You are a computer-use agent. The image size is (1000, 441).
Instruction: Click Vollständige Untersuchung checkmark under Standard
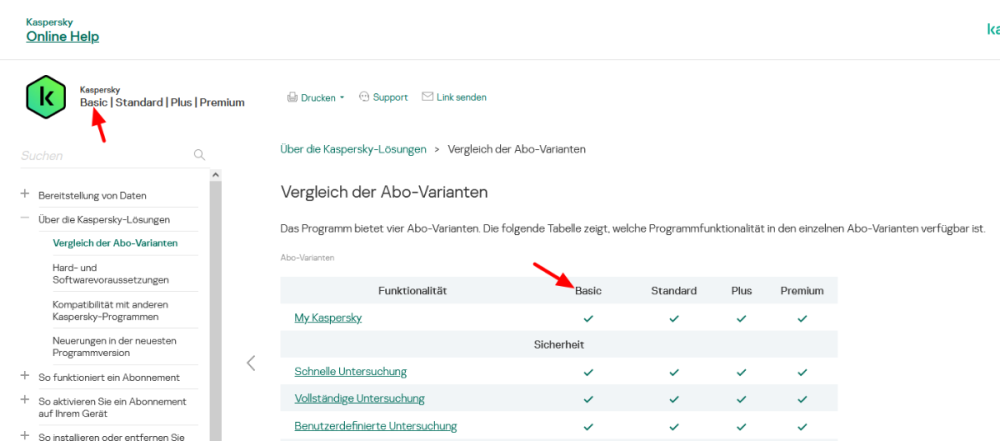(673, 400)
